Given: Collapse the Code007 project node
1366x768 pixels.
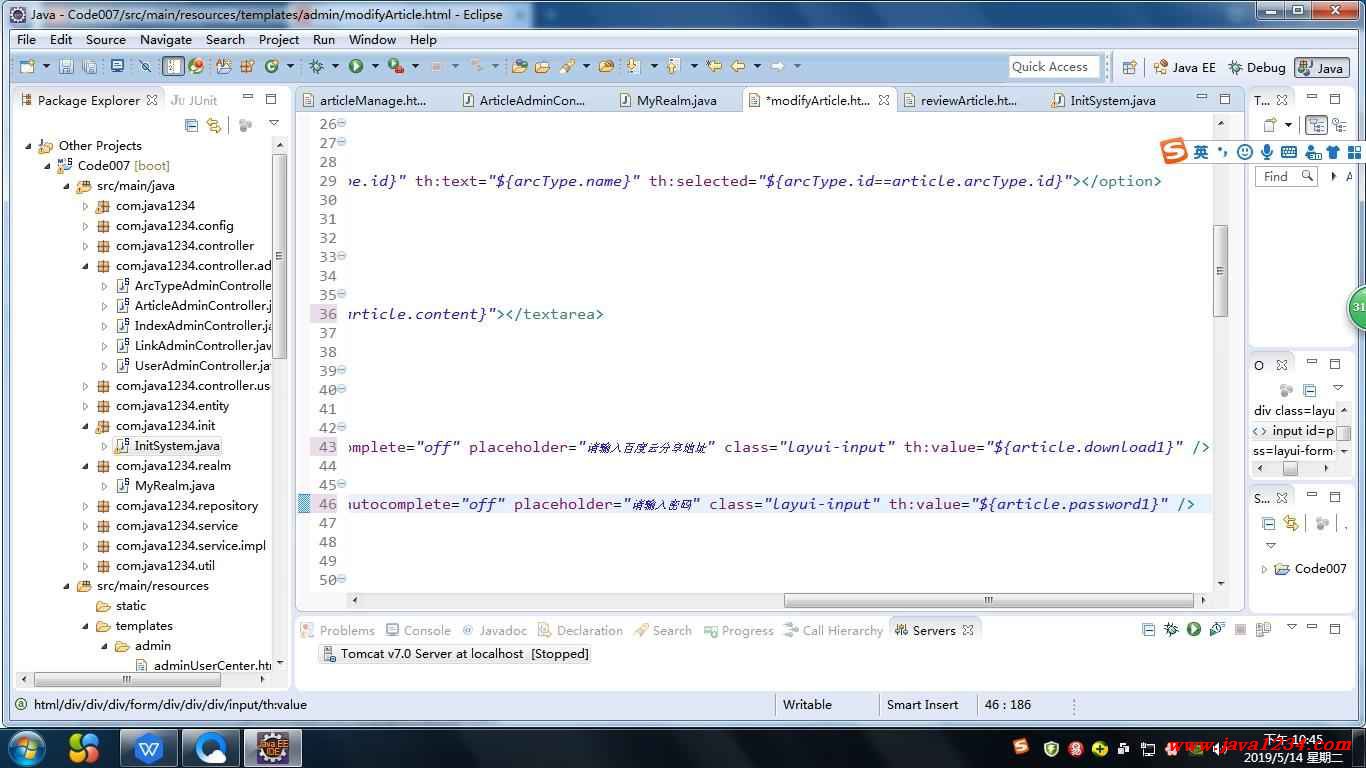Looking at the screenshot, I should pyautogui.click(x=48, y=166).
